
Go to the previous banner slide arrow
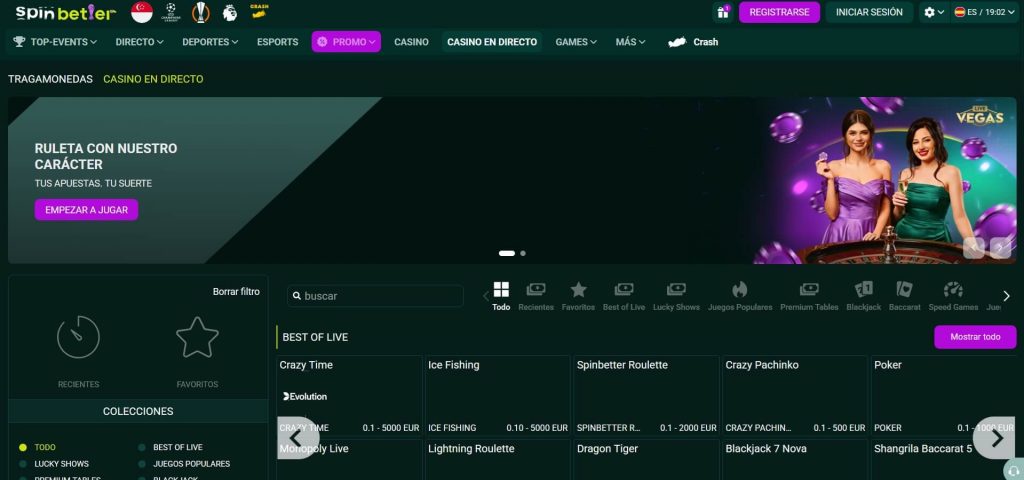point(974,248)
